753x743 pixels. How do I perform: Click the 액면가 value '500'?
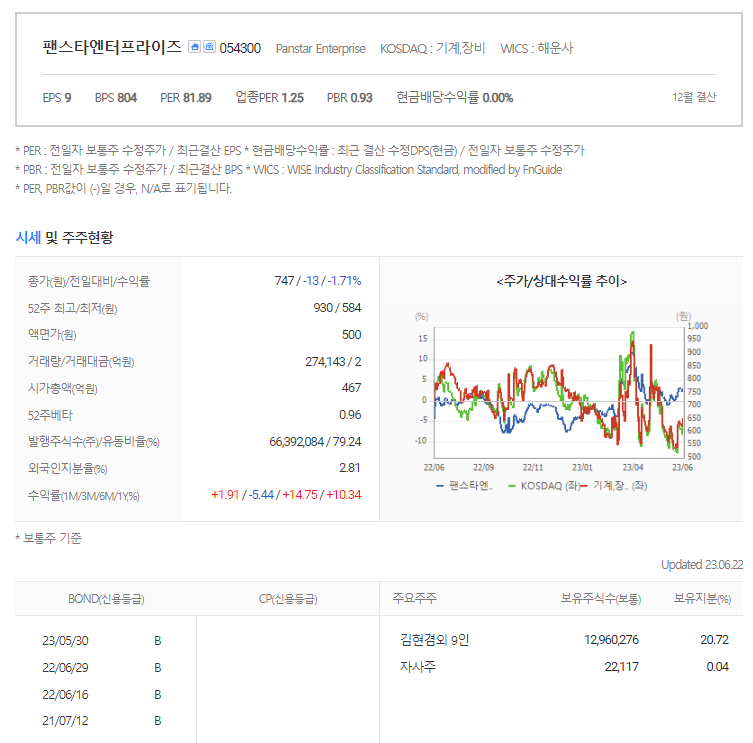pos(352,334)
